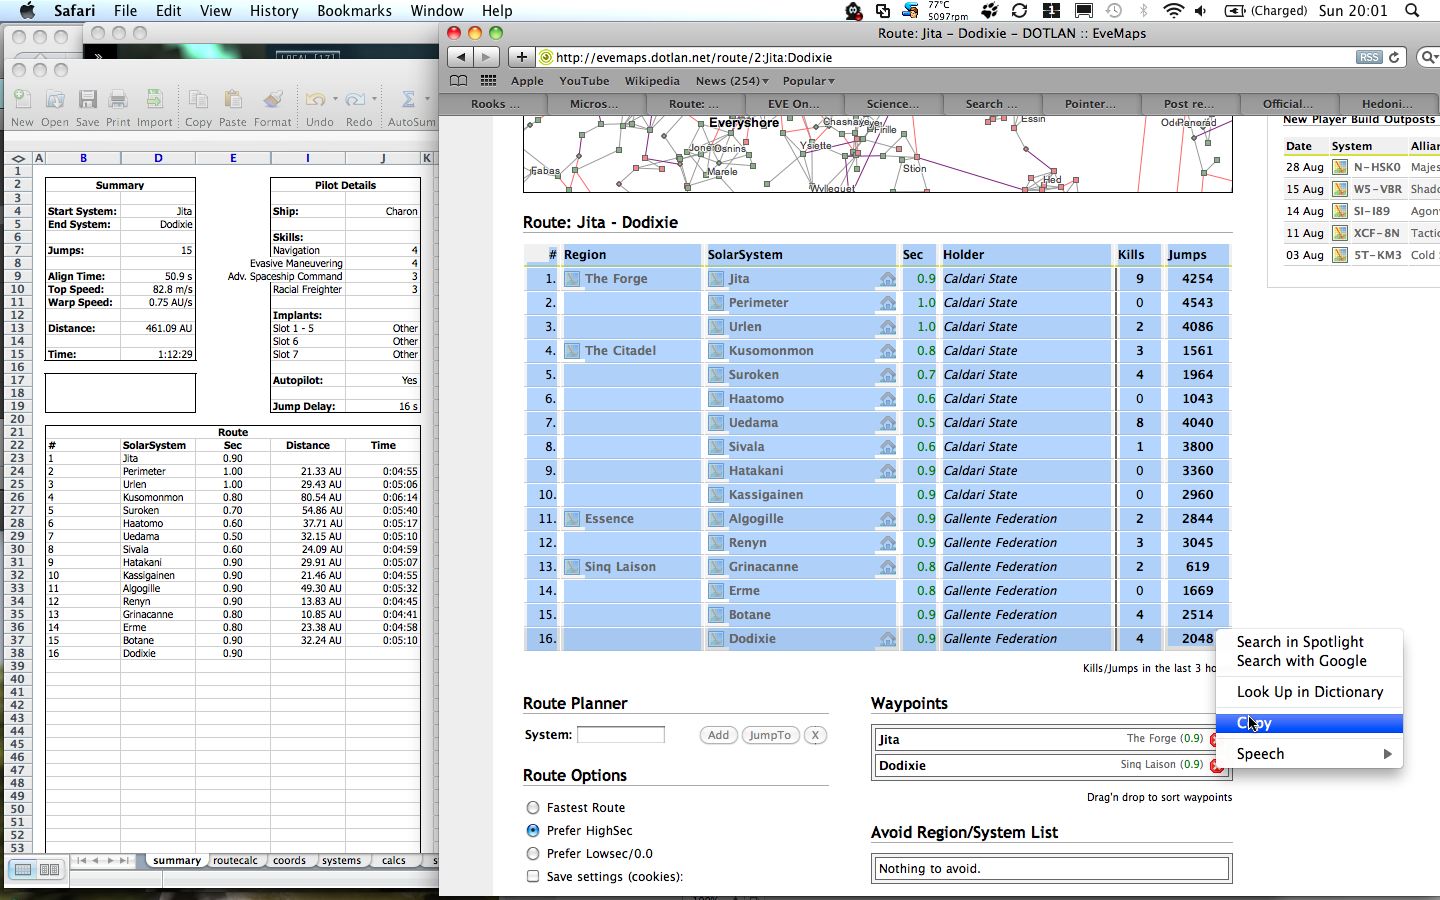
Task: Open the Bookmarks menu in the menu bar
Action: (354, 11)
